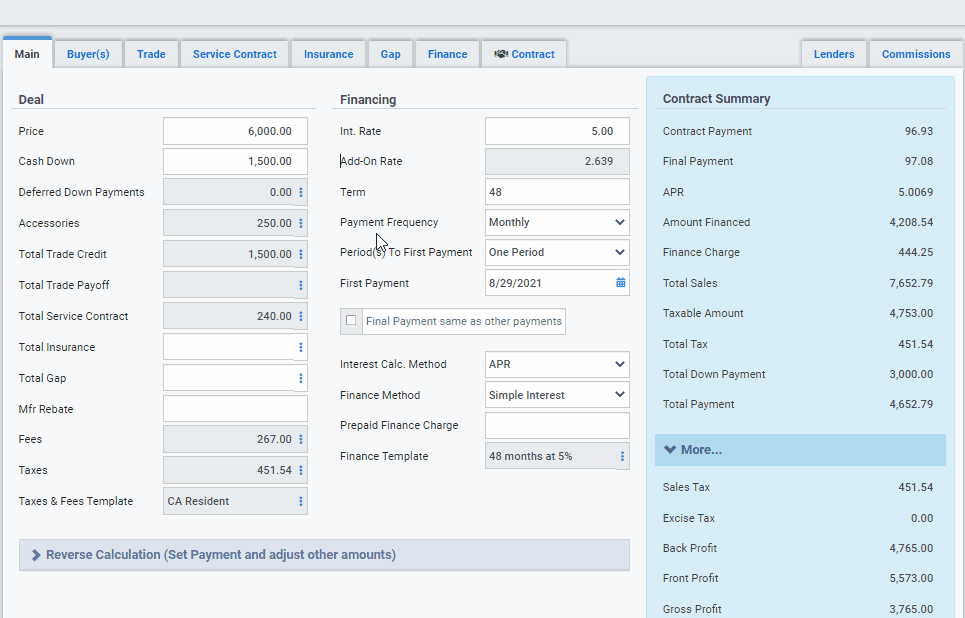
Task: Open the Total Insurance breakdown icon
Action: pyautogui.click(x=300, y=346)
